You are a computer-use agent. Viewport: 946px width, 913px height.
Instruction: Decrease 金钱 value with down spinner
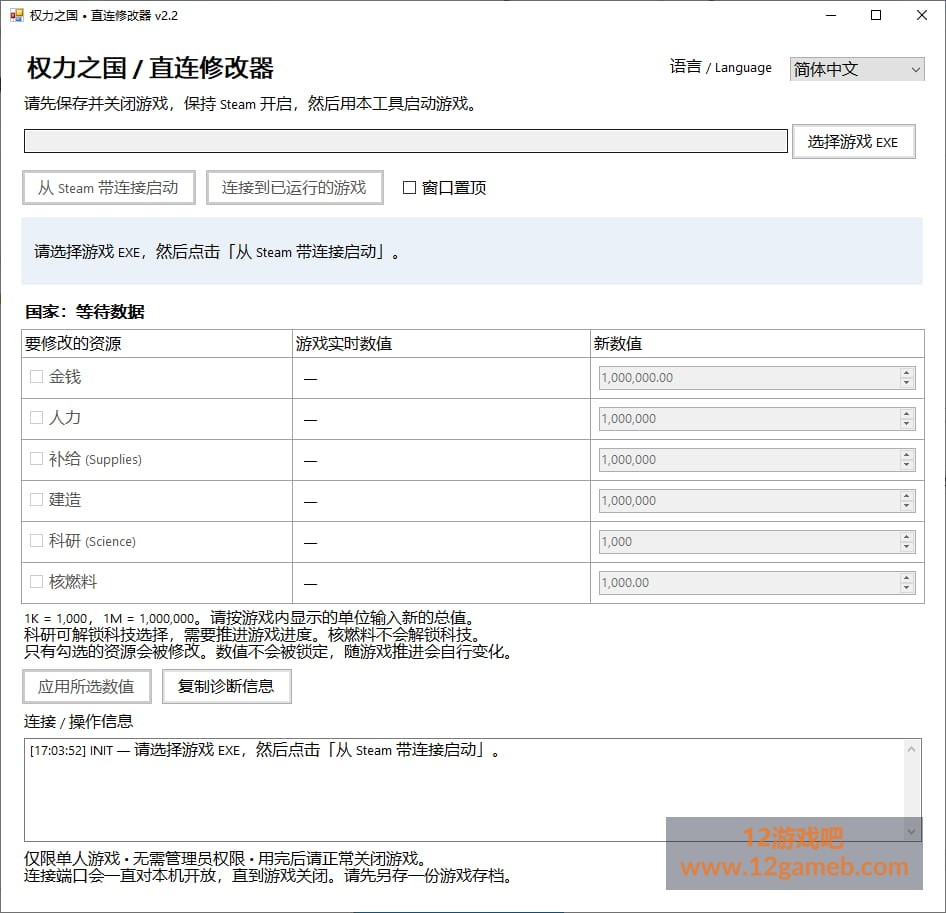[x=906, y=383]
